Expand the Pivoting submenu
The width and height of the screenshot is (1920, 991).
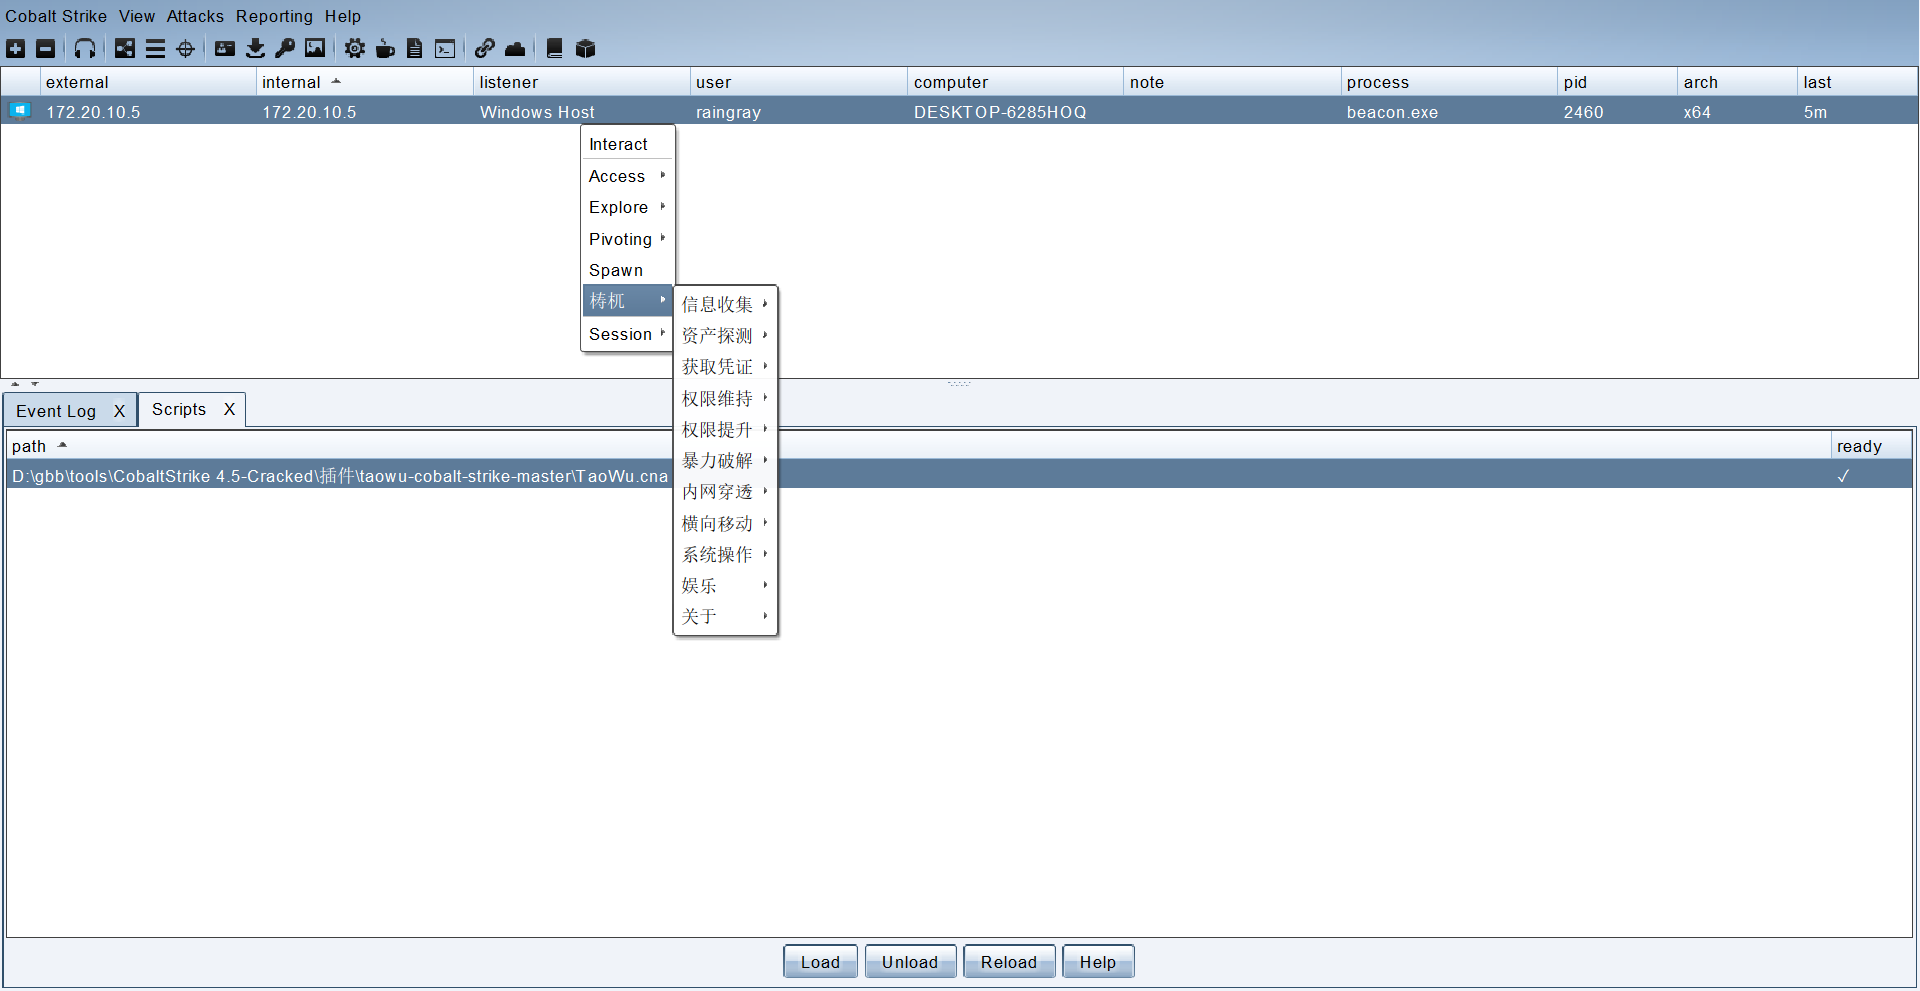tap(628, 239)
